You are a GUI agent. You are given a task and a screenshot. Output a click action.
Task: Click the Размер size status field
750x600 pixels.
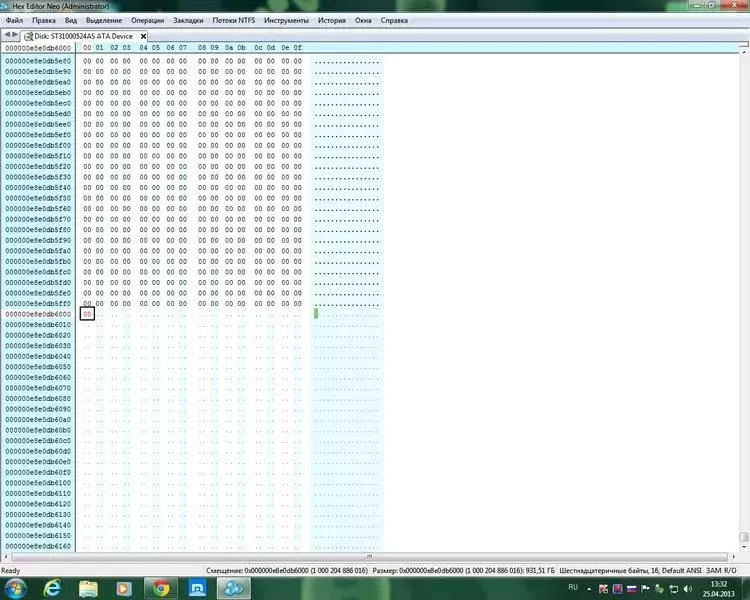(x=463, y=571)
